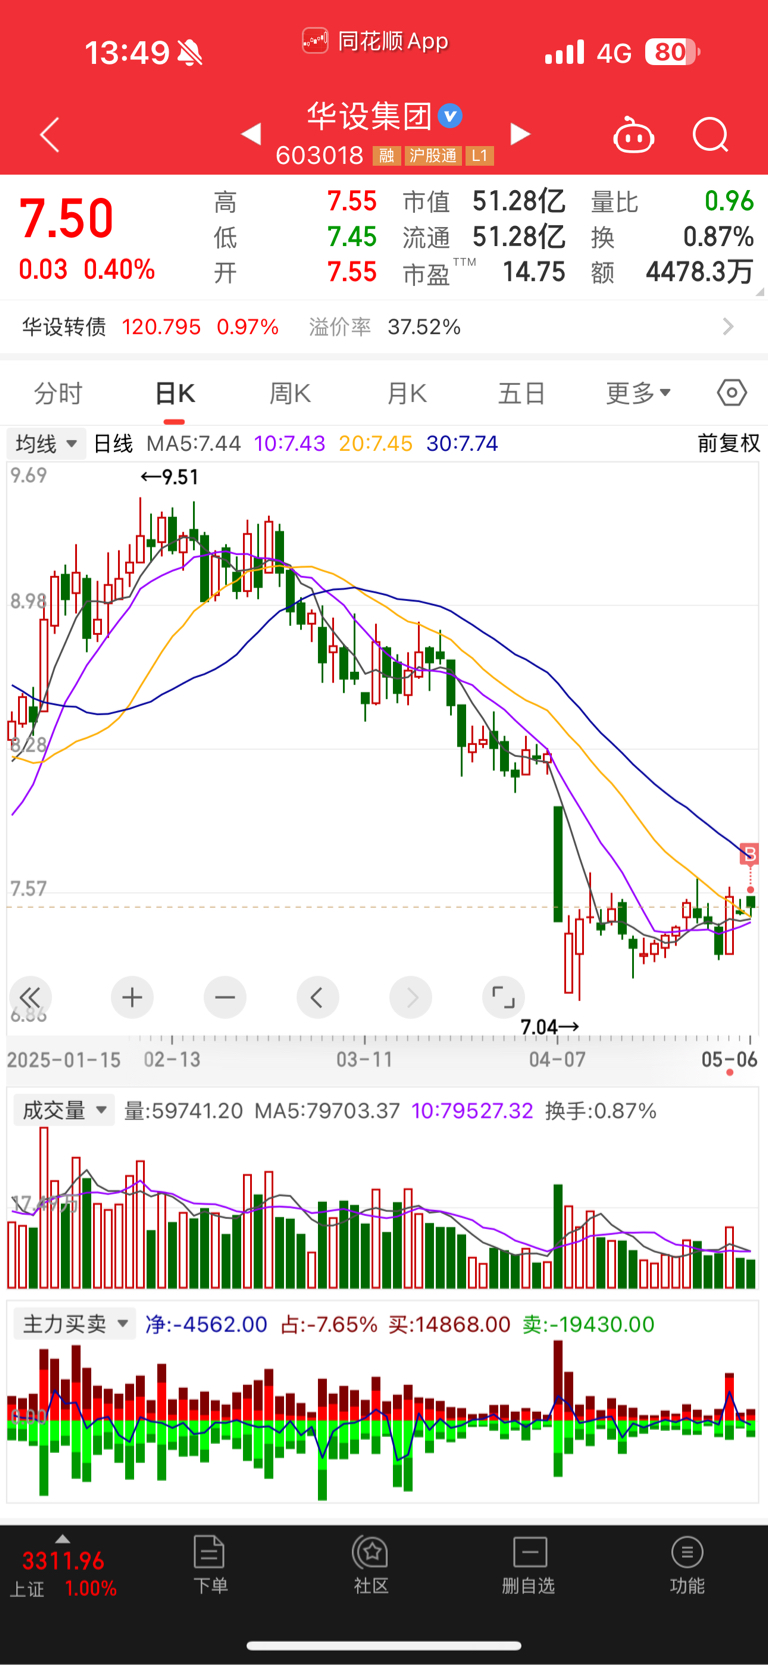Tap 市值 51.28亿 value
The image size is (768, 1665).
pos(519,202)
